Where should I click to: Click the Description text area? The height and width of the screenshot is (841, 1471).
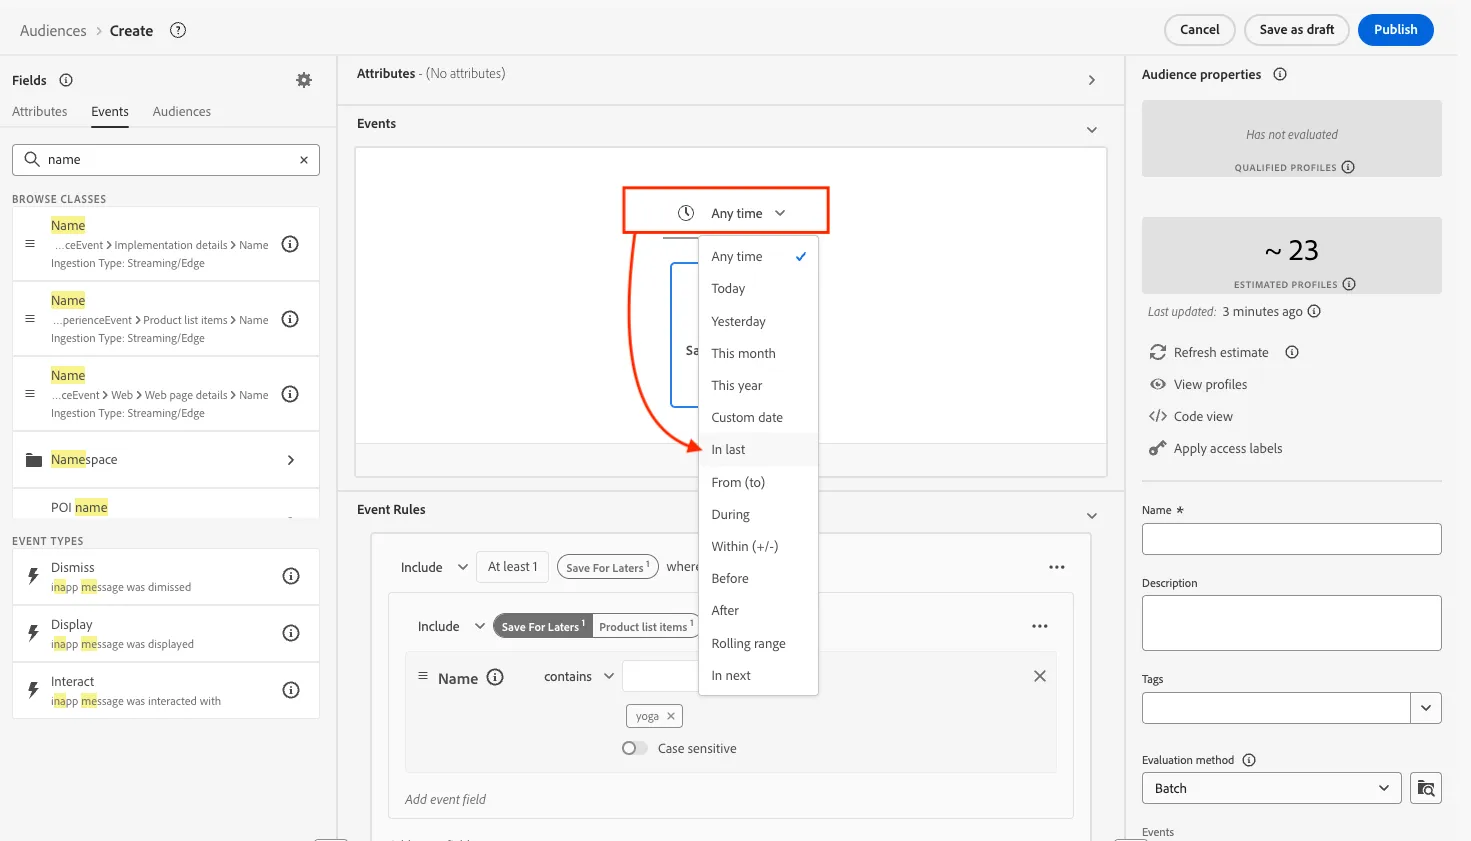click(x=1292, y=623)
